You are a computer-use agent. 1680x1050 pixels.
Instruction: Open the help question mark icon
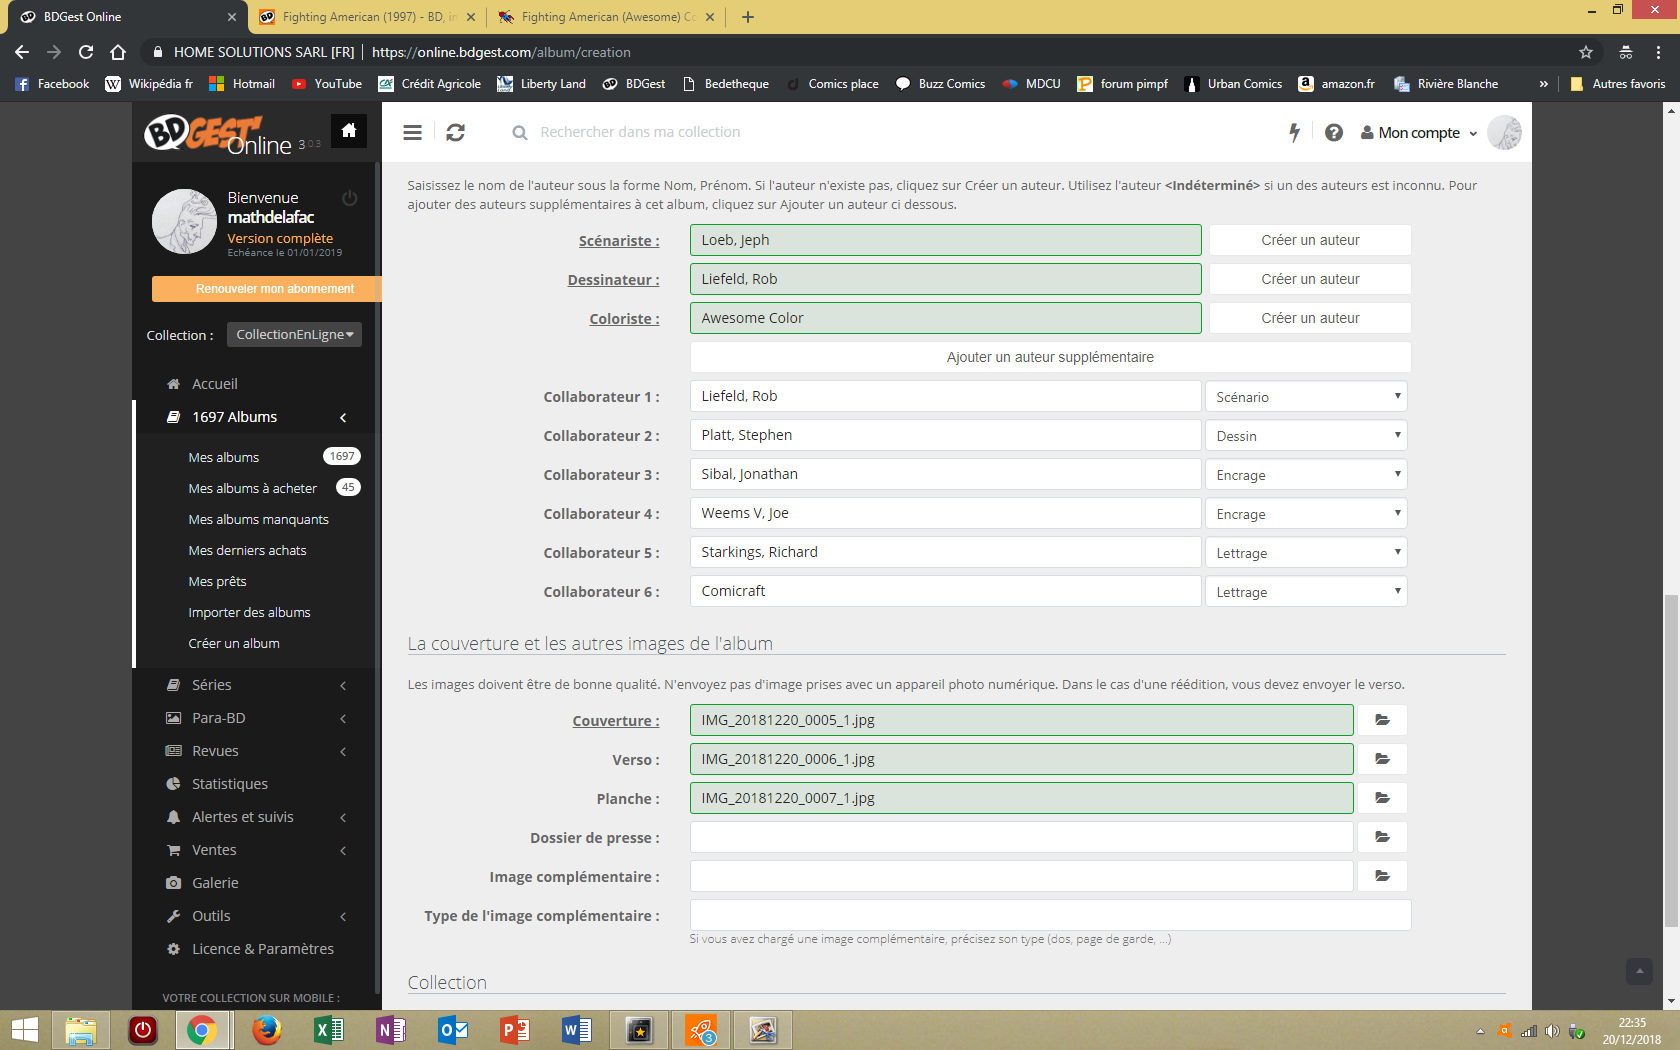[x=1333, y=132]
